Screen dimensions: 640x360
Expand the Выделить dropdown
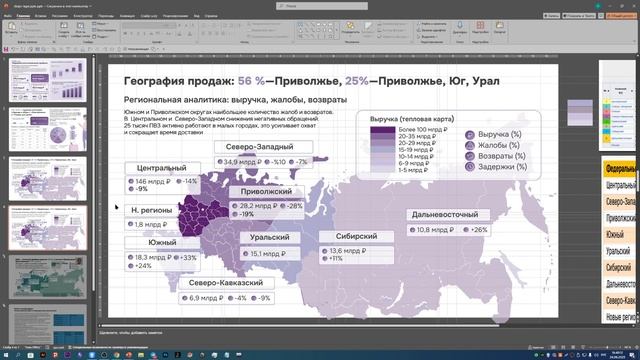[427, 36]
